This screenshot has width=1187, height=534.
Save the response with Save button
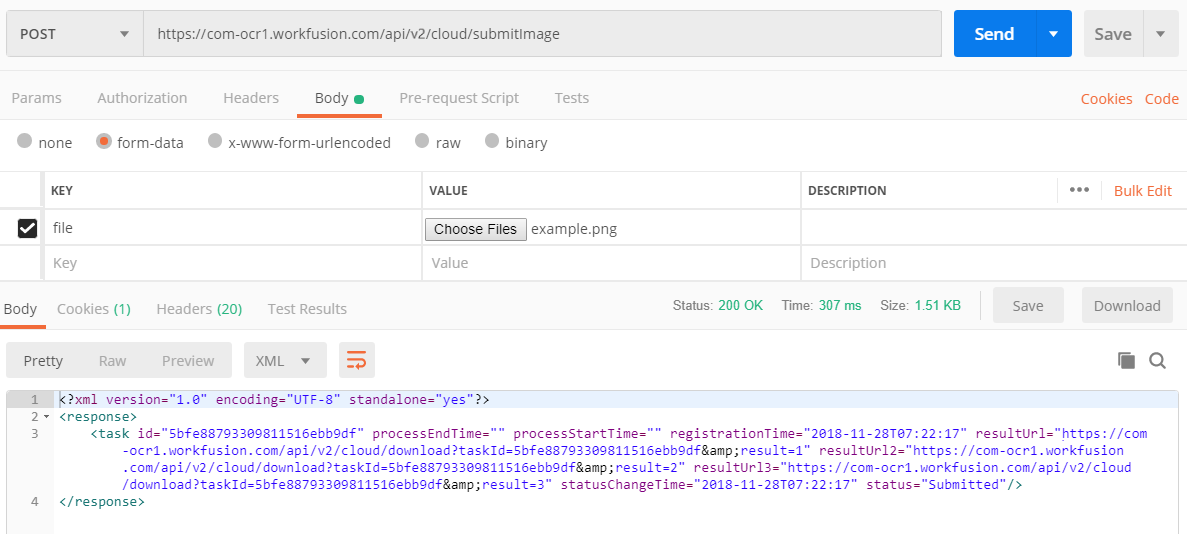pyautogui.click(x=1028, y=305)
